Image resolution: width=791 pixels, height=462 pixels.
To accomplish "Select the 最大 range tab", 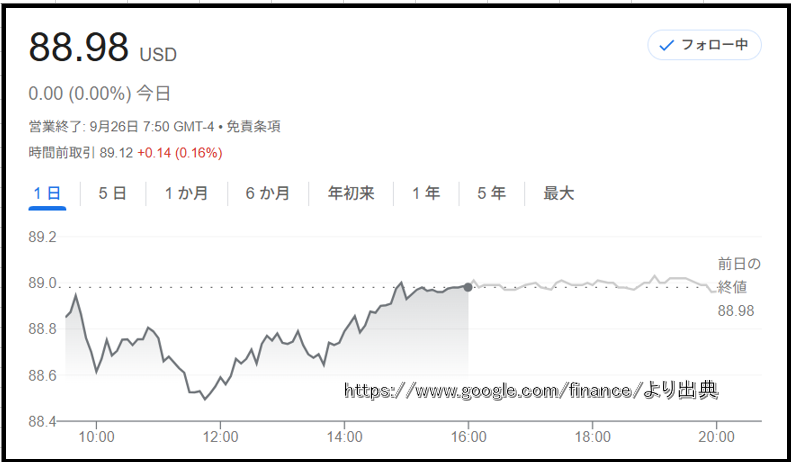I will point(559,194).
